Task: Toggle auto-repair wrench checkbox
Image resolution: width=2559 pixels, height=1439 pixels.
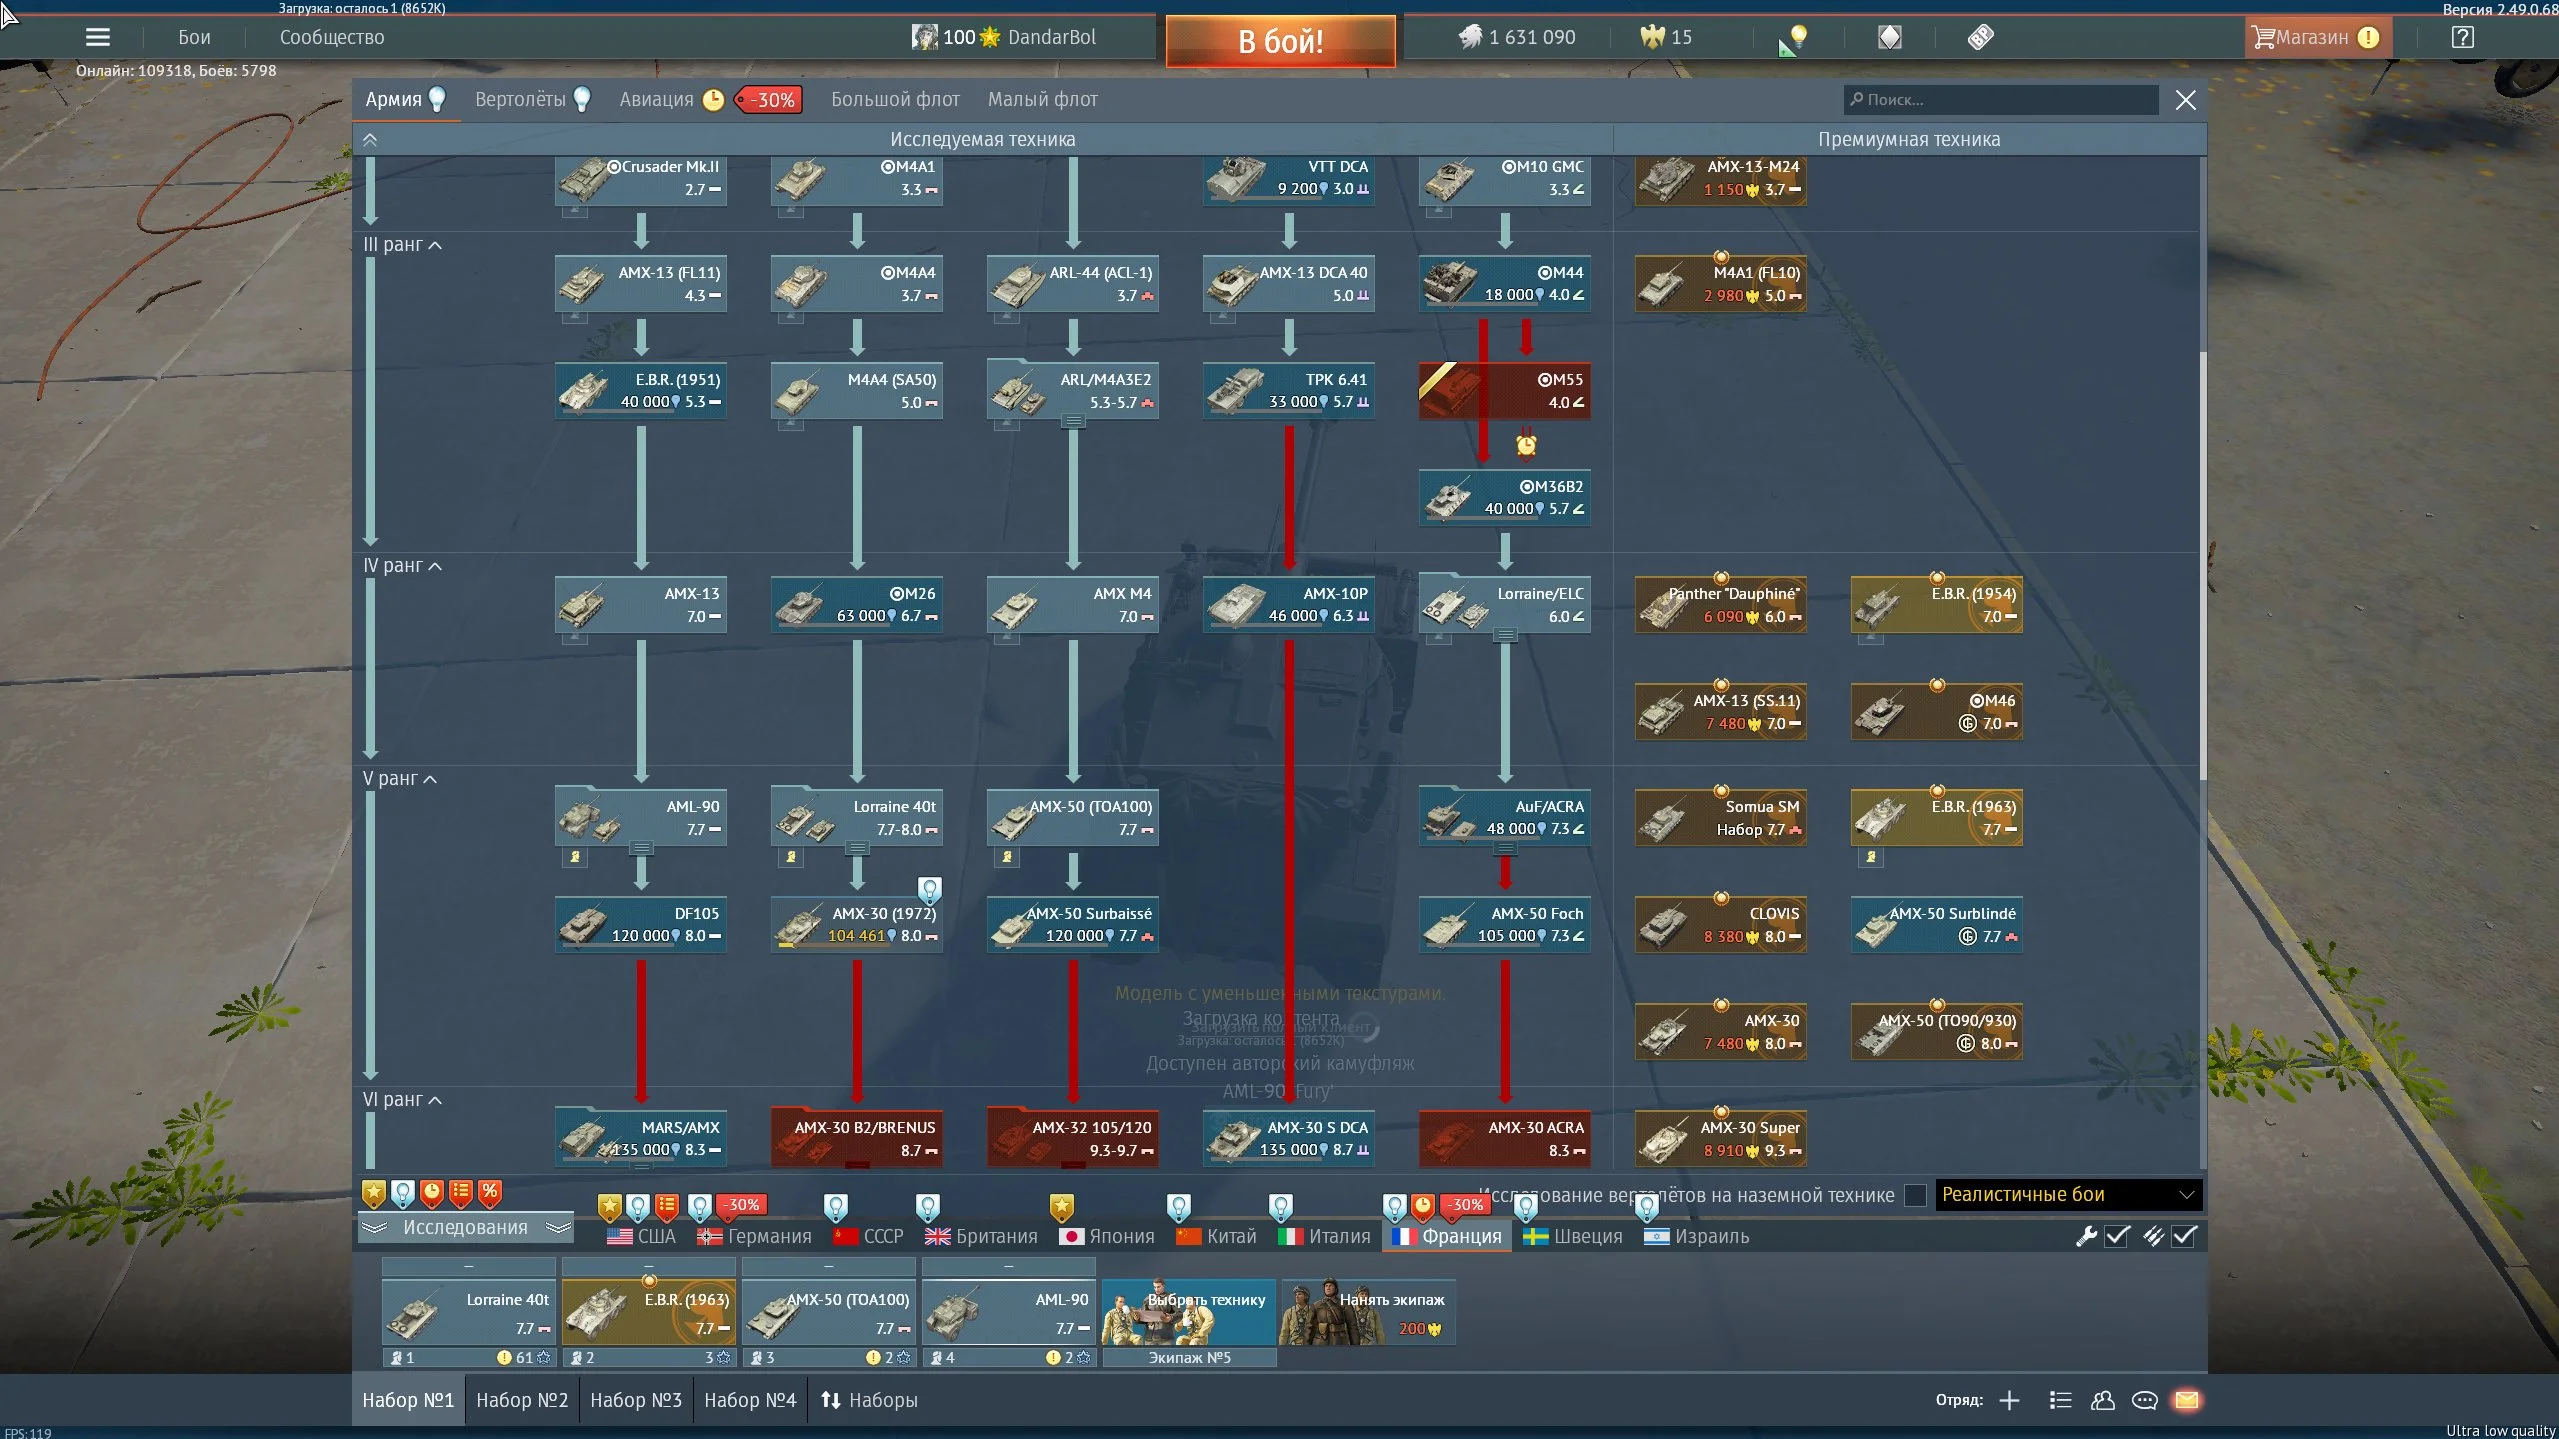Action: pos(2117,1236)
